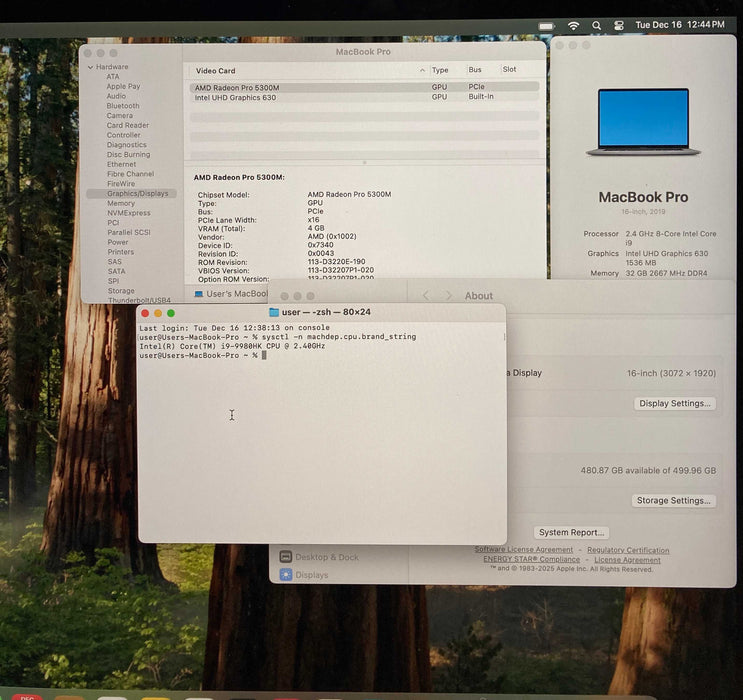Screen dimensions: 743x700
Task: Select SAS in hardware list
Action: 114,262
